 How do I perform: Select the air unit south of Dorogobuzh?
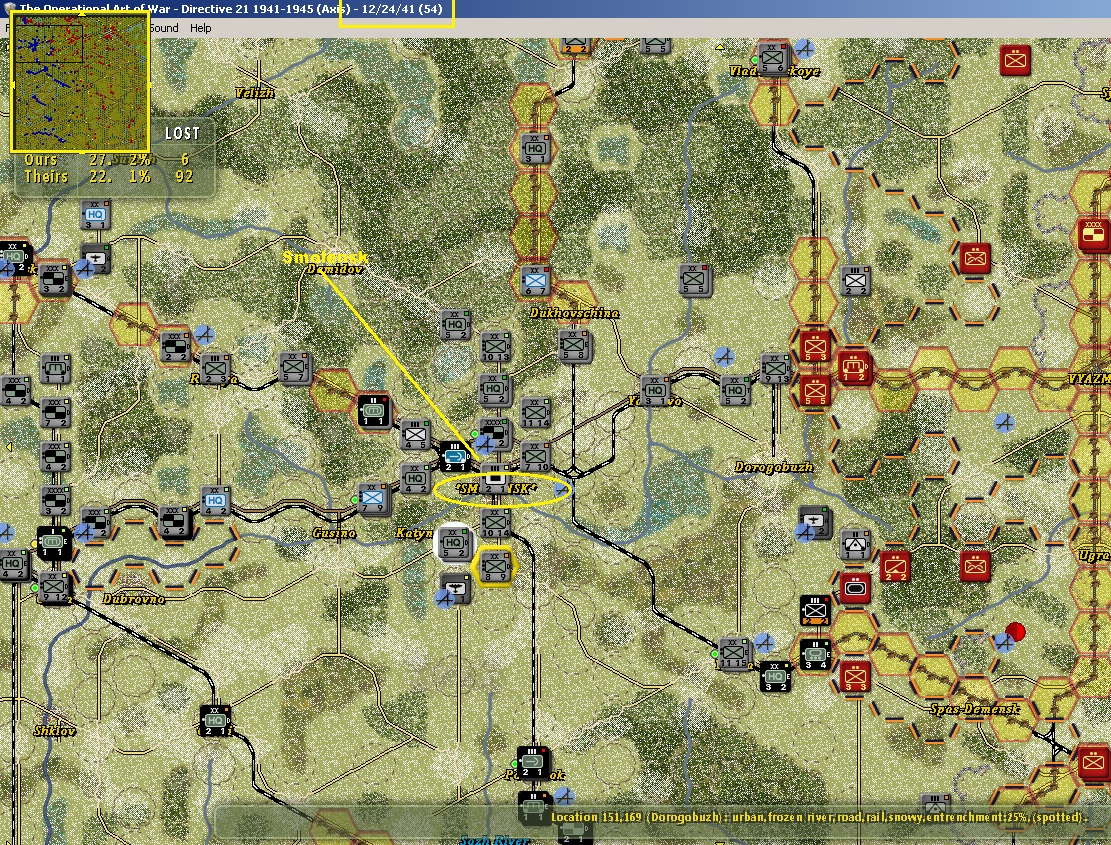point(814,522)
